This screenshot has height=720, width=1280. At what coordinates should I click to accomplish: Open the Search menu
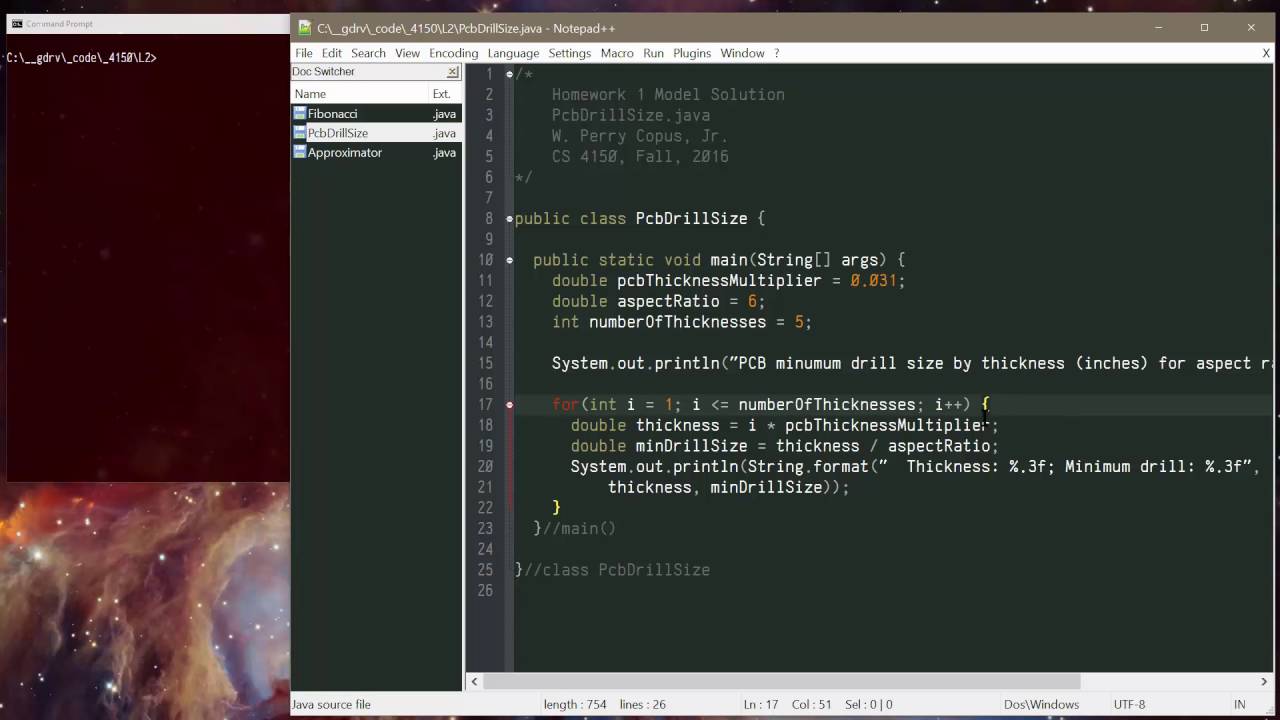click(368, 53)
